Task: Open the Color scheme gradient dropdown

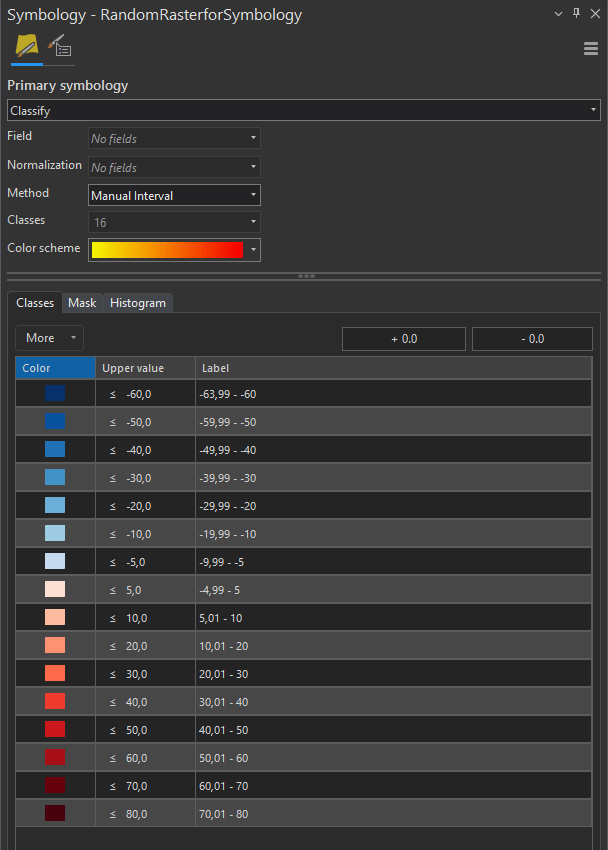Action: point(174,249)
